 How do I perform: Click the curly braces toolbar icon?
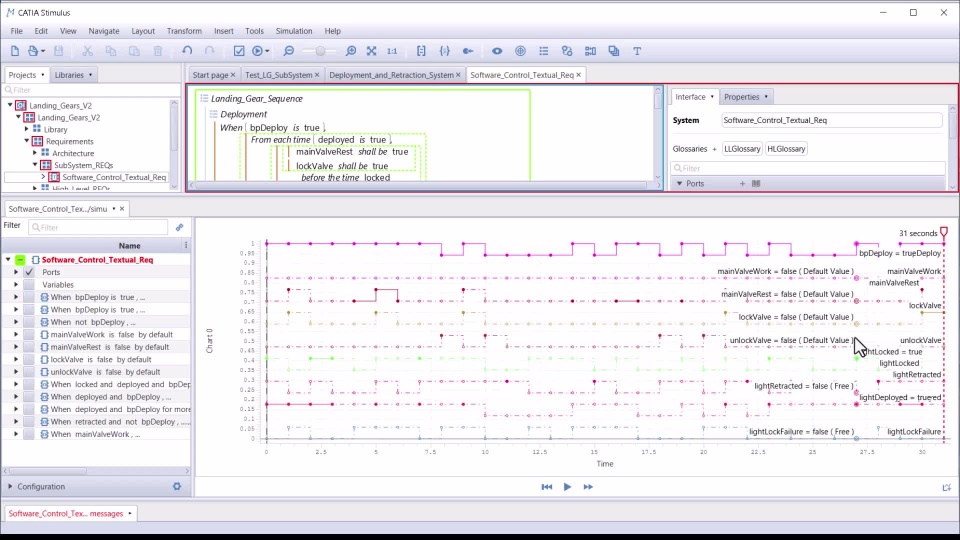point(444,51)
